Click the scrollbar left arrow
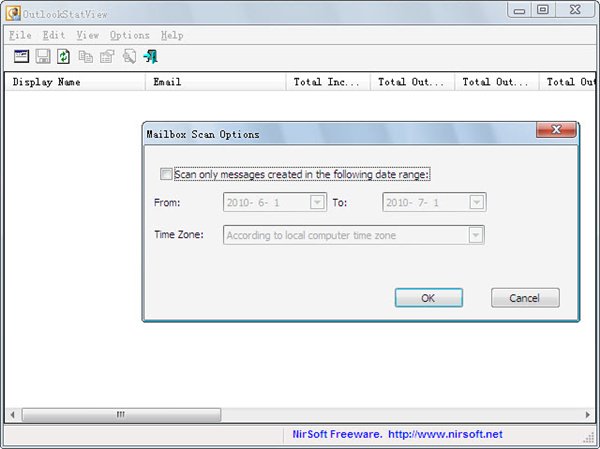Screen dimensions: 600x449 13,415
